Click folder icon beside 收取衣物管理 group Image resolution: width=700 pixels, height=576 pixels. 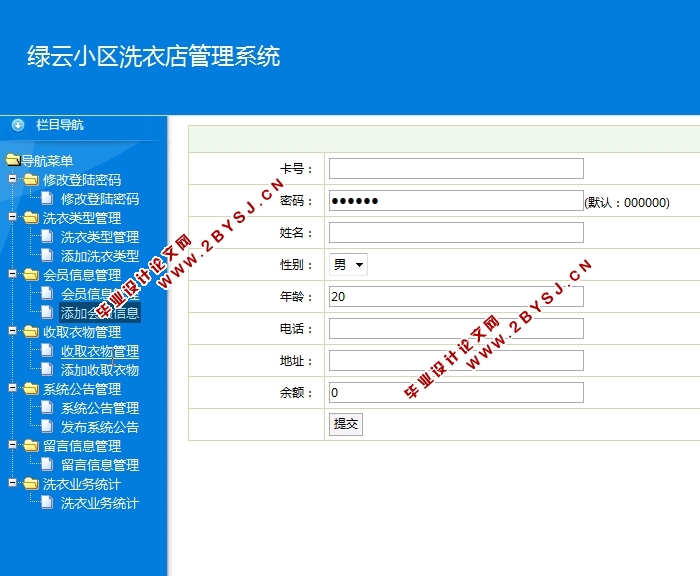31,331
